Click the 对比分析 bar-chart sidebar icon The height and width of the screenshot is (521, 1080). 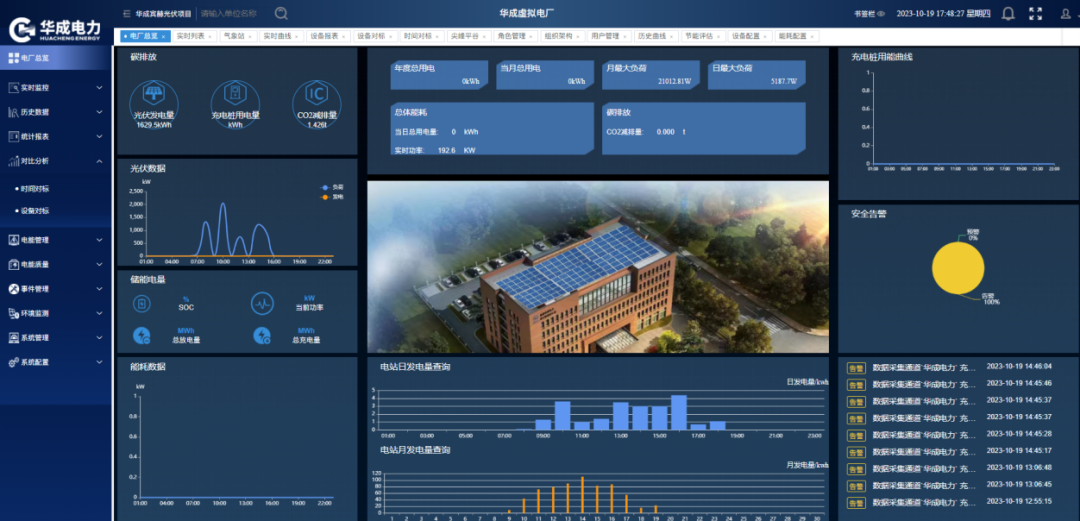tap(14, 161)
